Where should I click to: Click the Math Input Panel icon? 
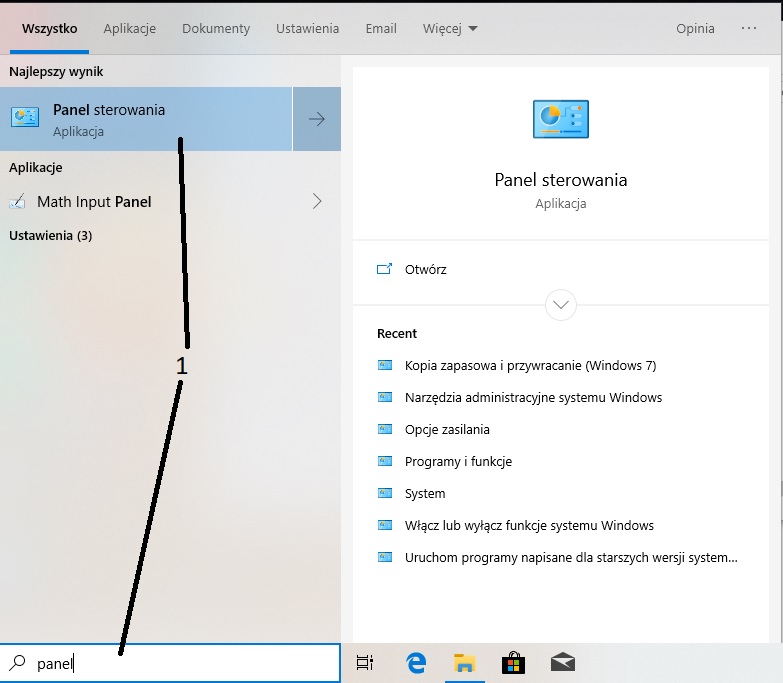[x=17, y=202]
